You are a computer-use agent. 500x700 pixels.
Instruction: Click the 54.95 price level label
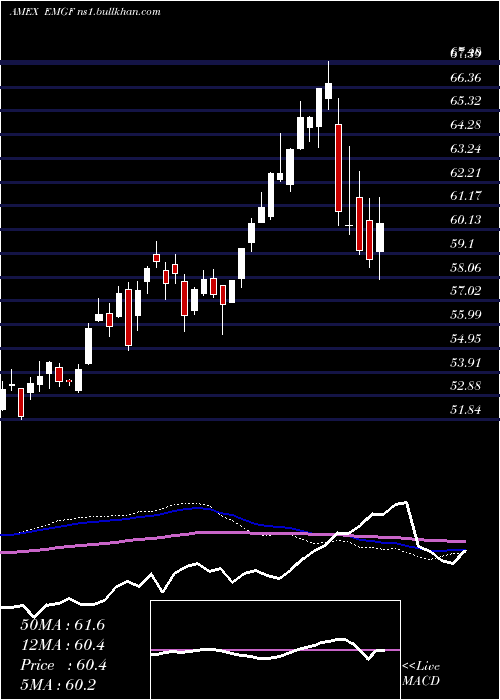point(466,339)
